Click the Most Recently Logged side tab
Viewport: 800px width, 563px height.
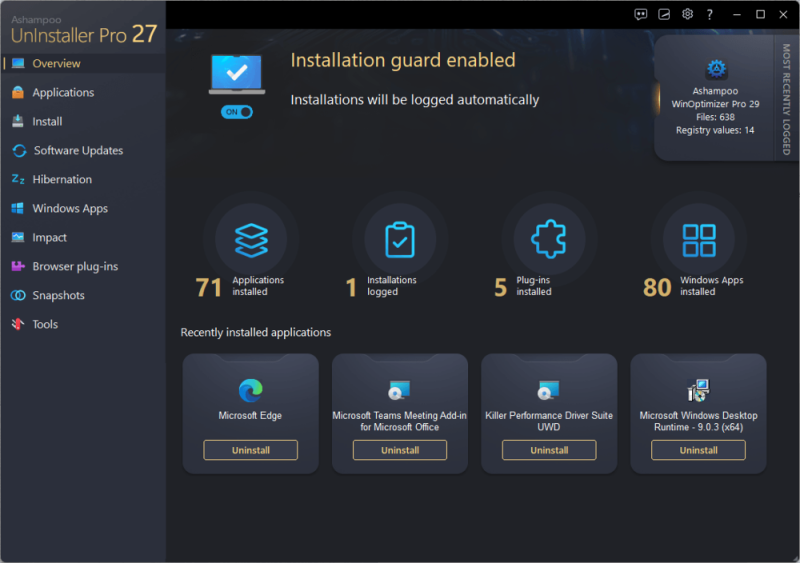coord(786,99)
